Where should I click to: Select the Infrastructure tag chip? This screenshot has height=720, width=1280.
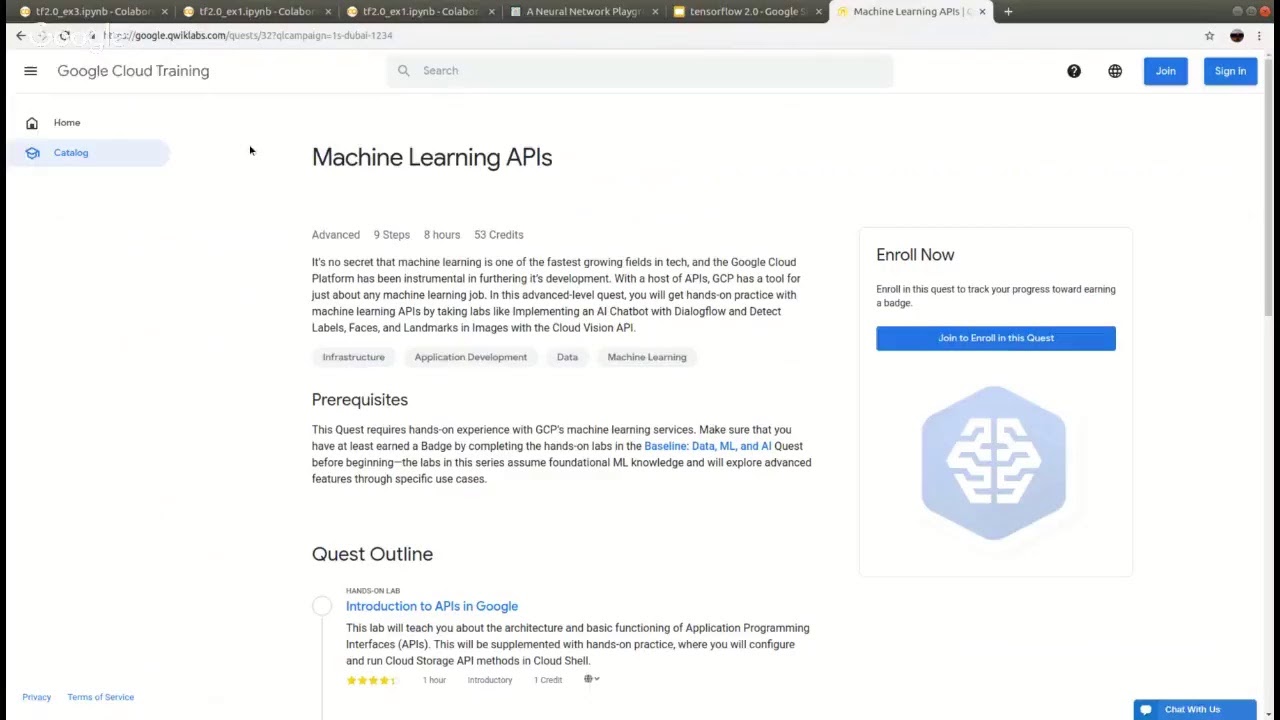click(x=353, y=357)
